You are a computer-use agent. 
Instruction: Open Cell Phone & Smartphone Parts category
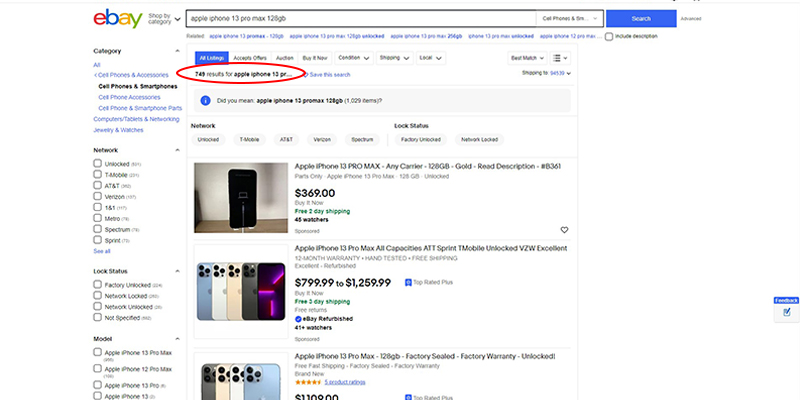pos(140,108)
